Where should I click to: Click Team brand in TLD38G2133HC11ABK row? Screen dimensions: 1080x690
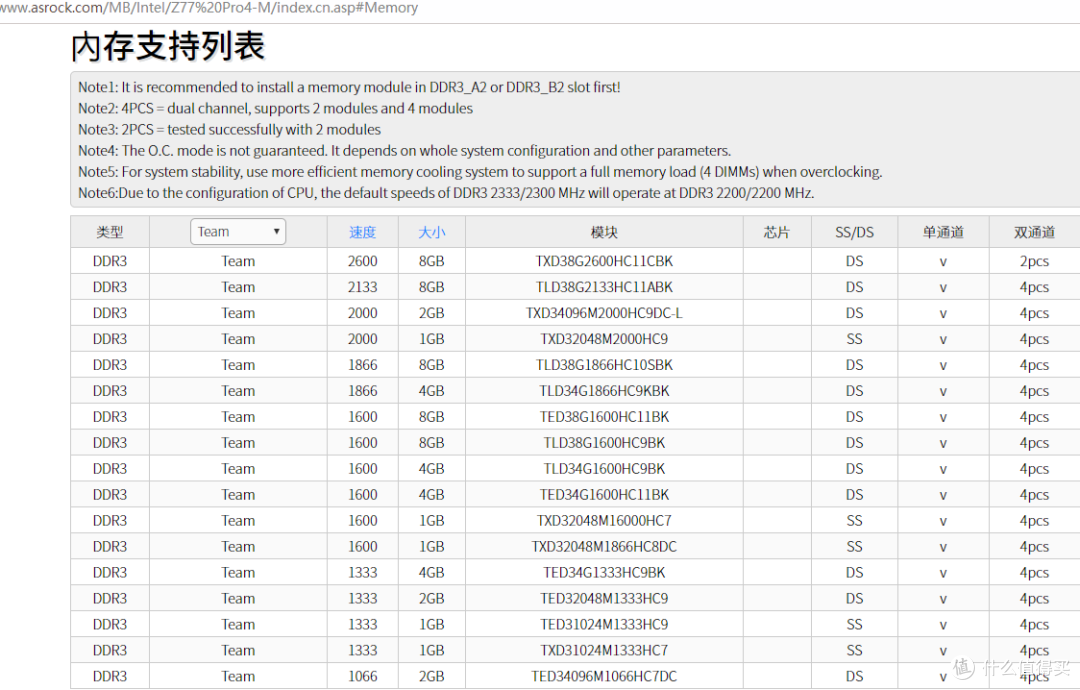coord(238,287)
